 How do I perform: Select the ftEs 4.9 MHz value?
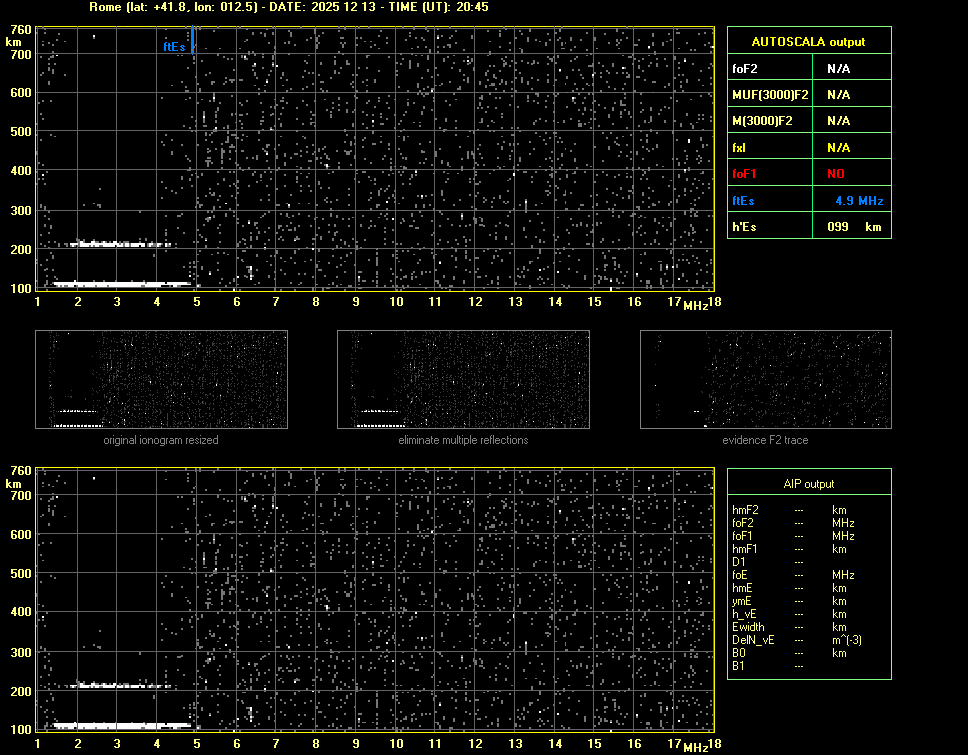[859, 201]
